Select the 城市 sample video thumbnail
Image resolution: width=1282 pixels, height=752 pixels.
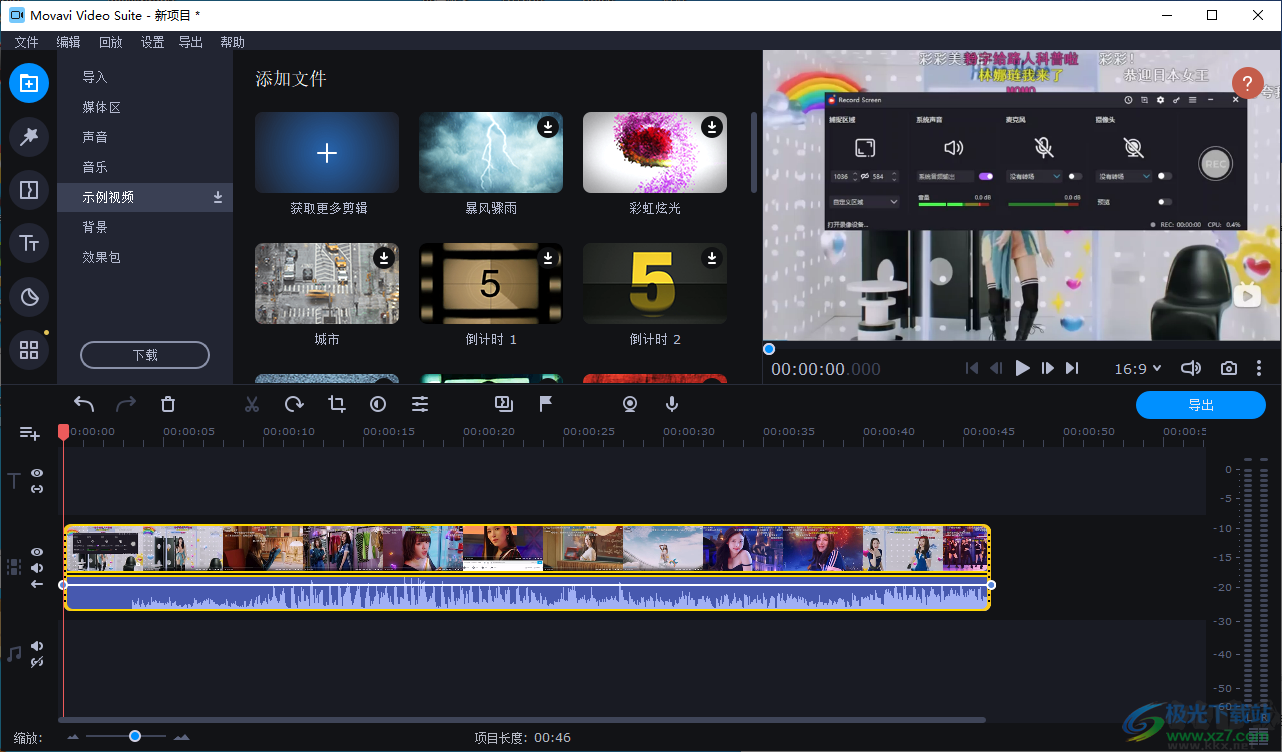pos(326,283)
